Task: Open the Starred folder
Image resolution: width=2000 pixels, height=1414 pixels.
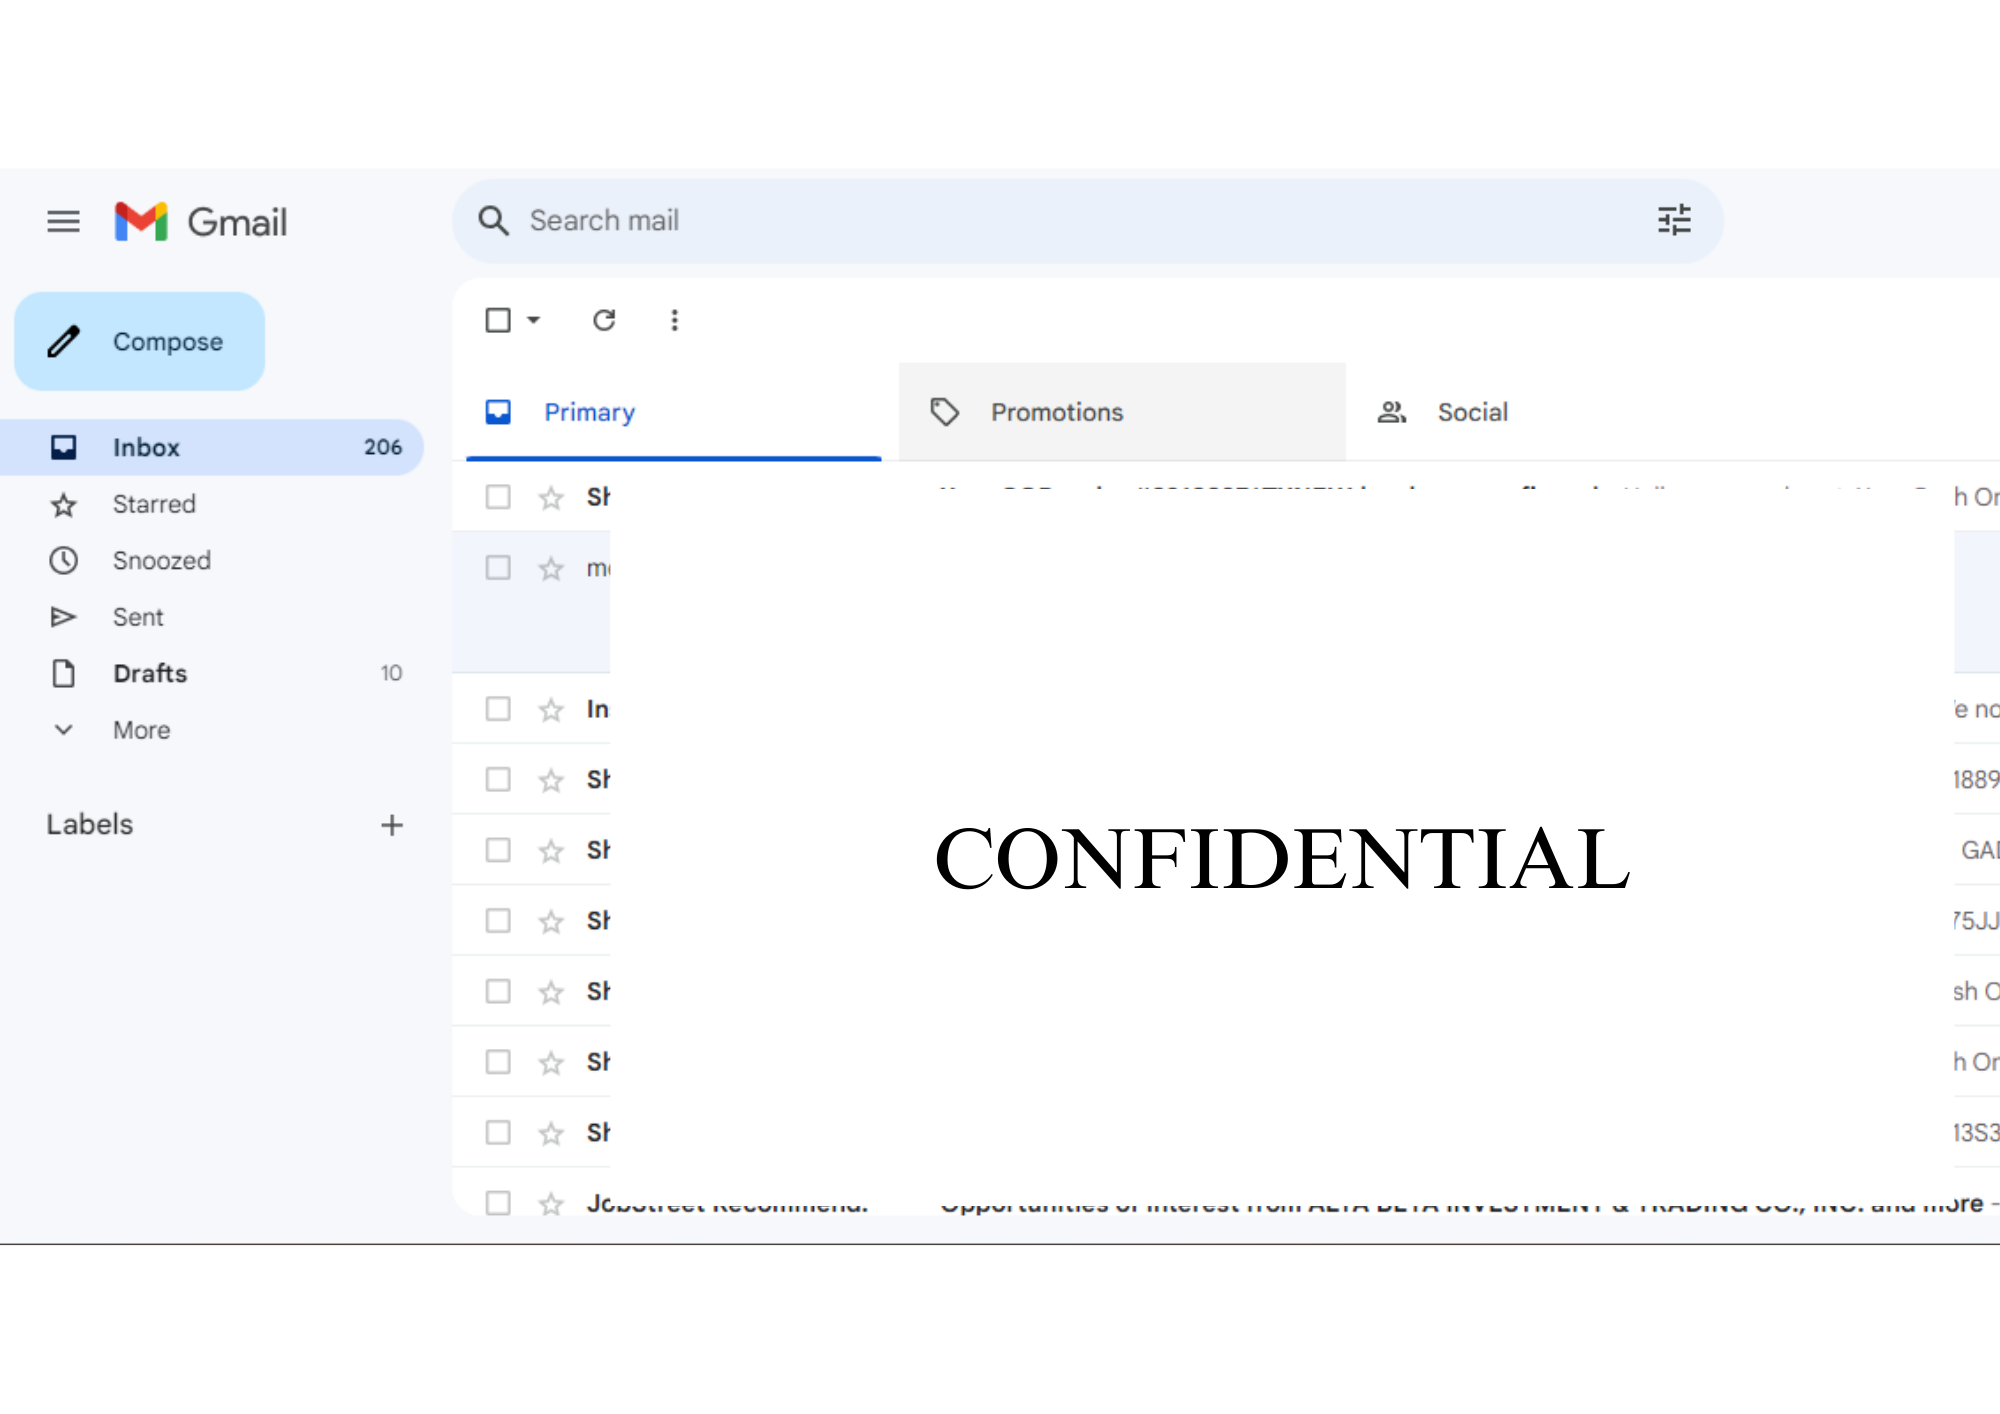Action: pos(153,504)
